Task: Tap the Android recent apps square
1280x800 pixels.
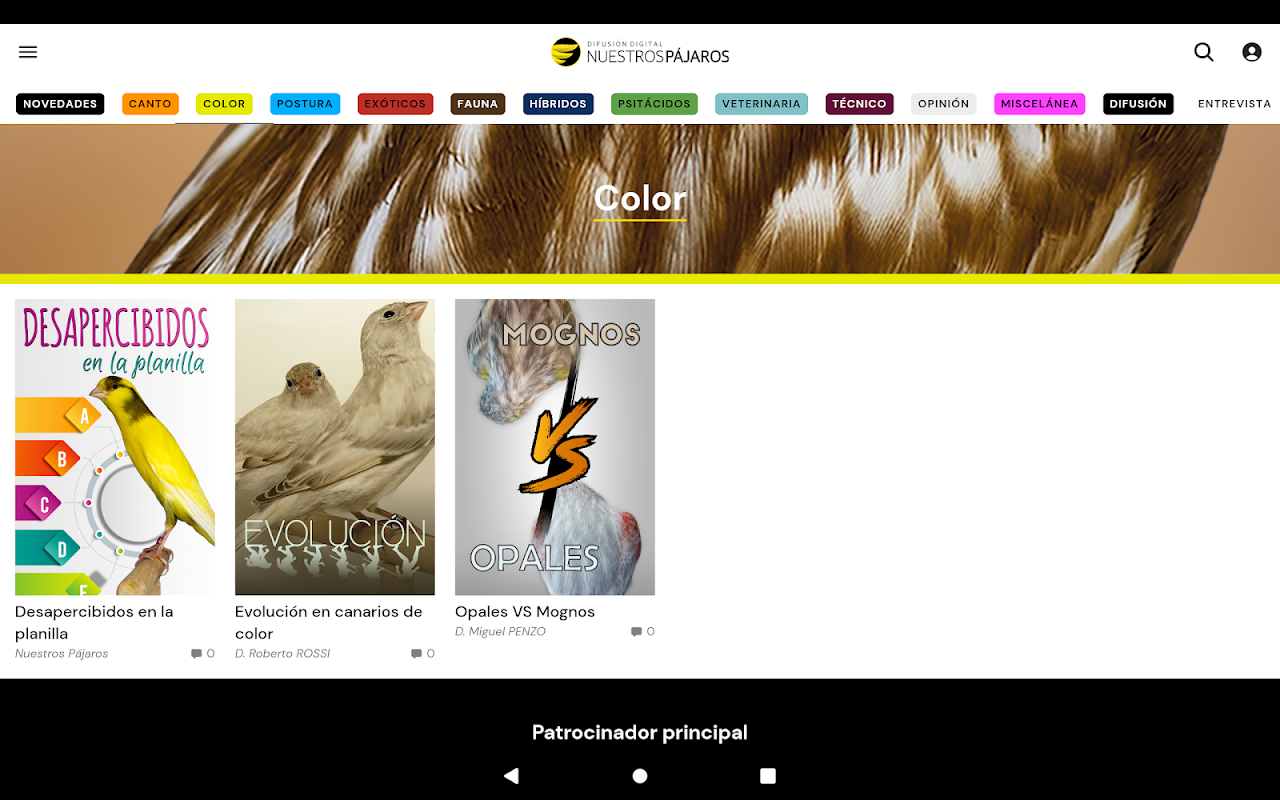Action: pos(768,776)
